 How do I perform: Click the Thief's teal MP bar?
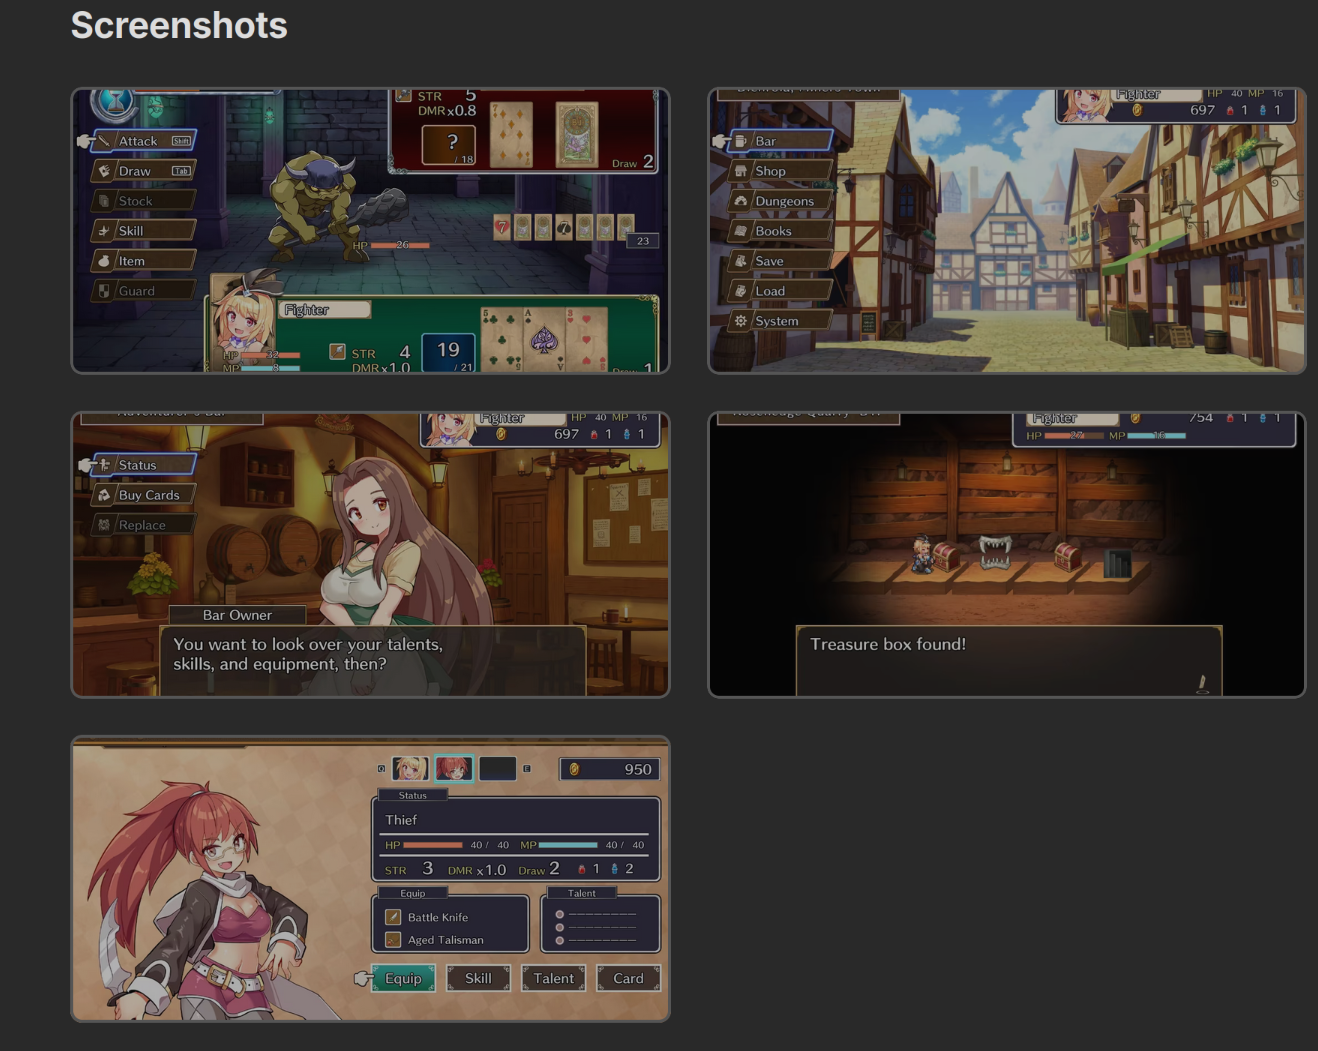[x=568, y=845]
